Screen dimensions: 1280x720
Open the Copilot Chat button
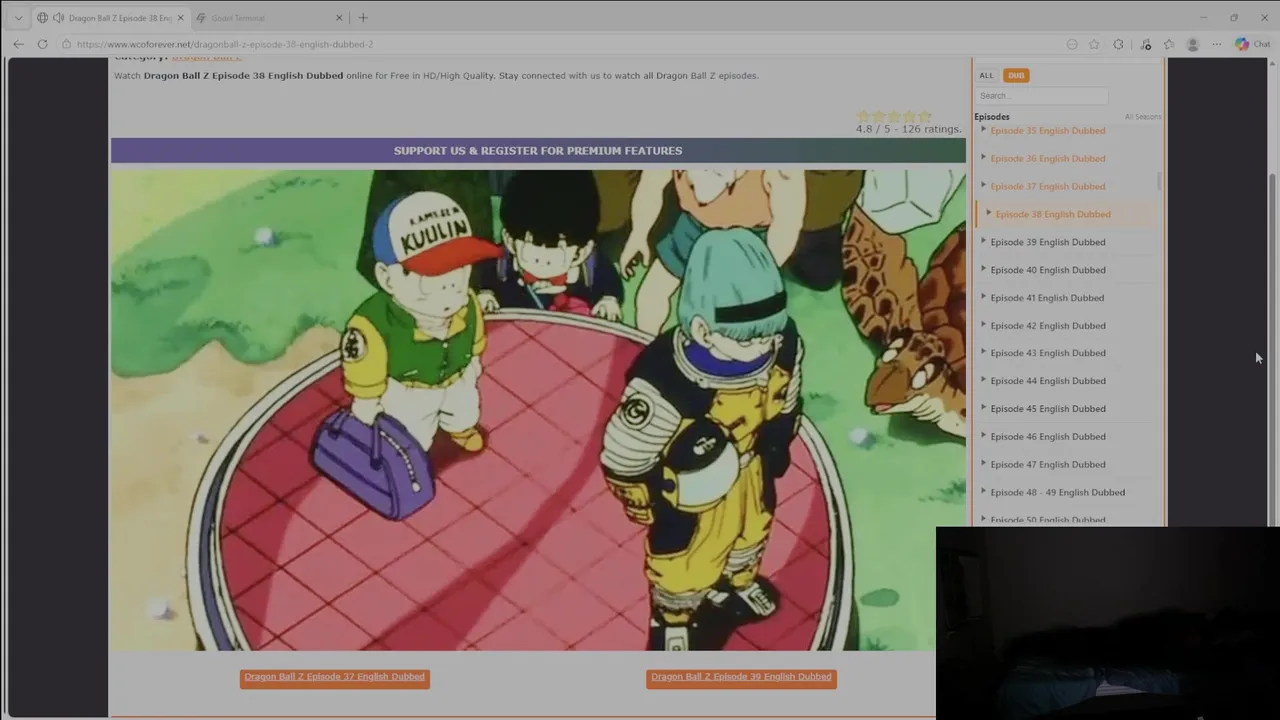tap(1252, 44)
